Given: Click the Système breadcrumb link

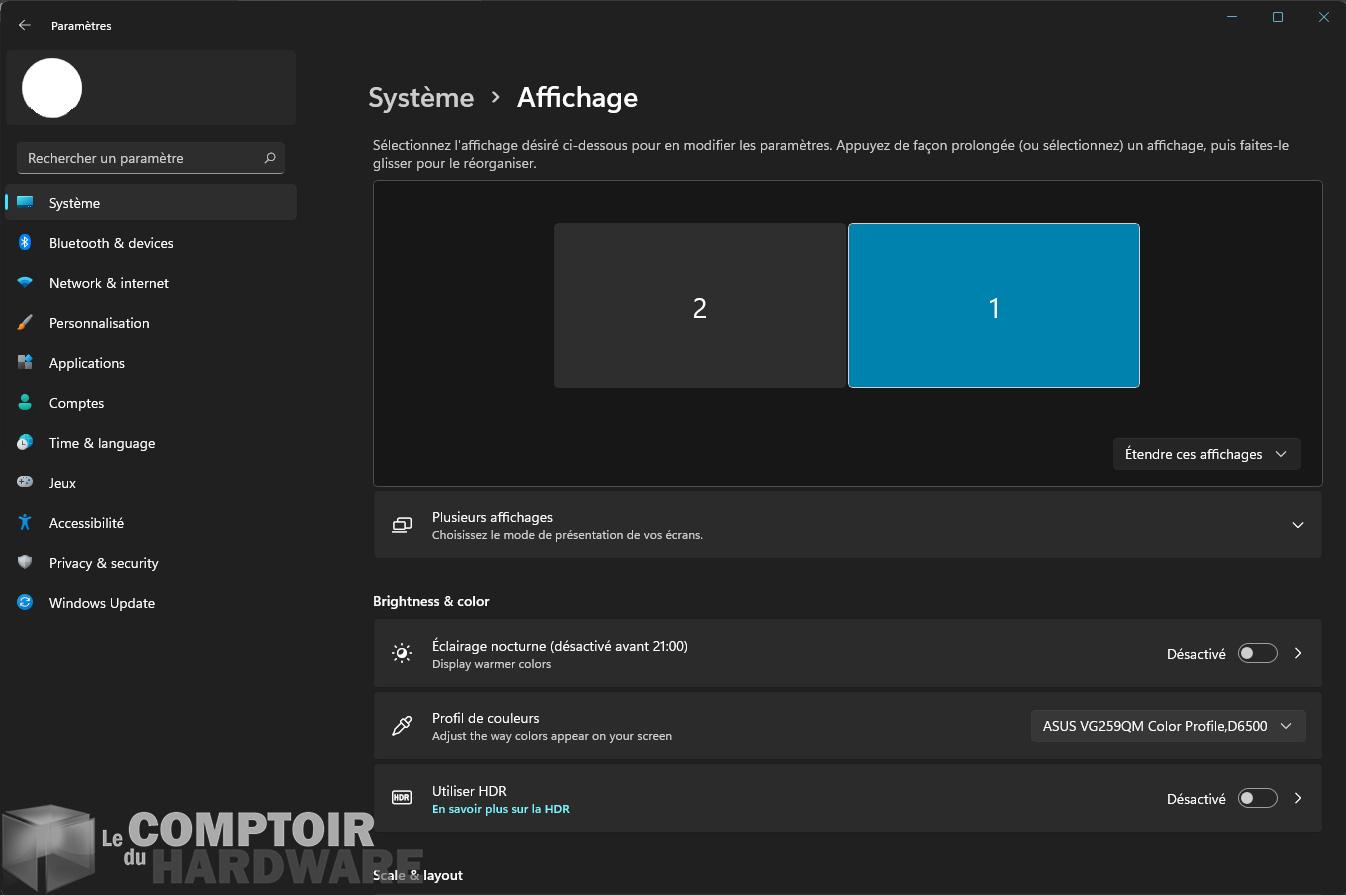Looking at the screenshot, I should [421, 98].
